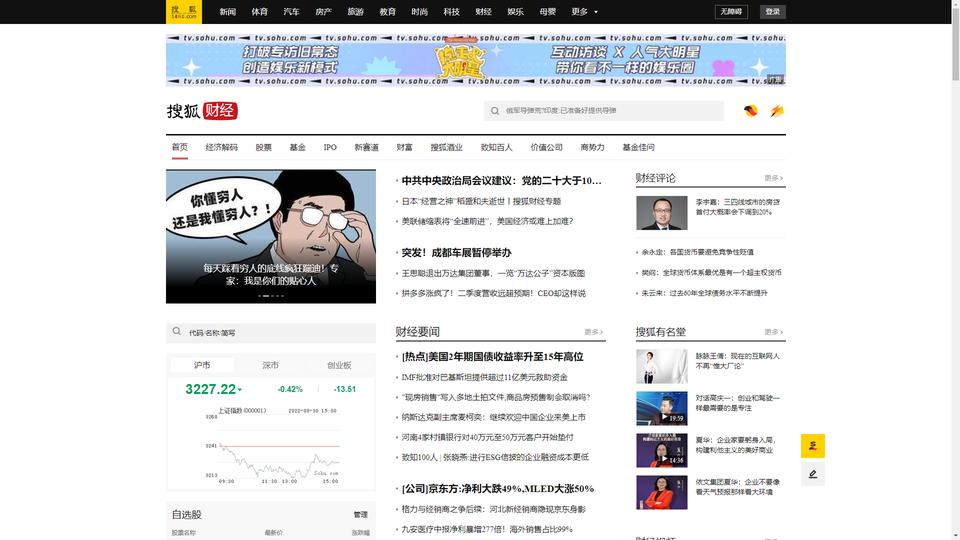Open the Sohu fox news icon
This screenshot has height=540, width=960.
click(x=751, y=111)
